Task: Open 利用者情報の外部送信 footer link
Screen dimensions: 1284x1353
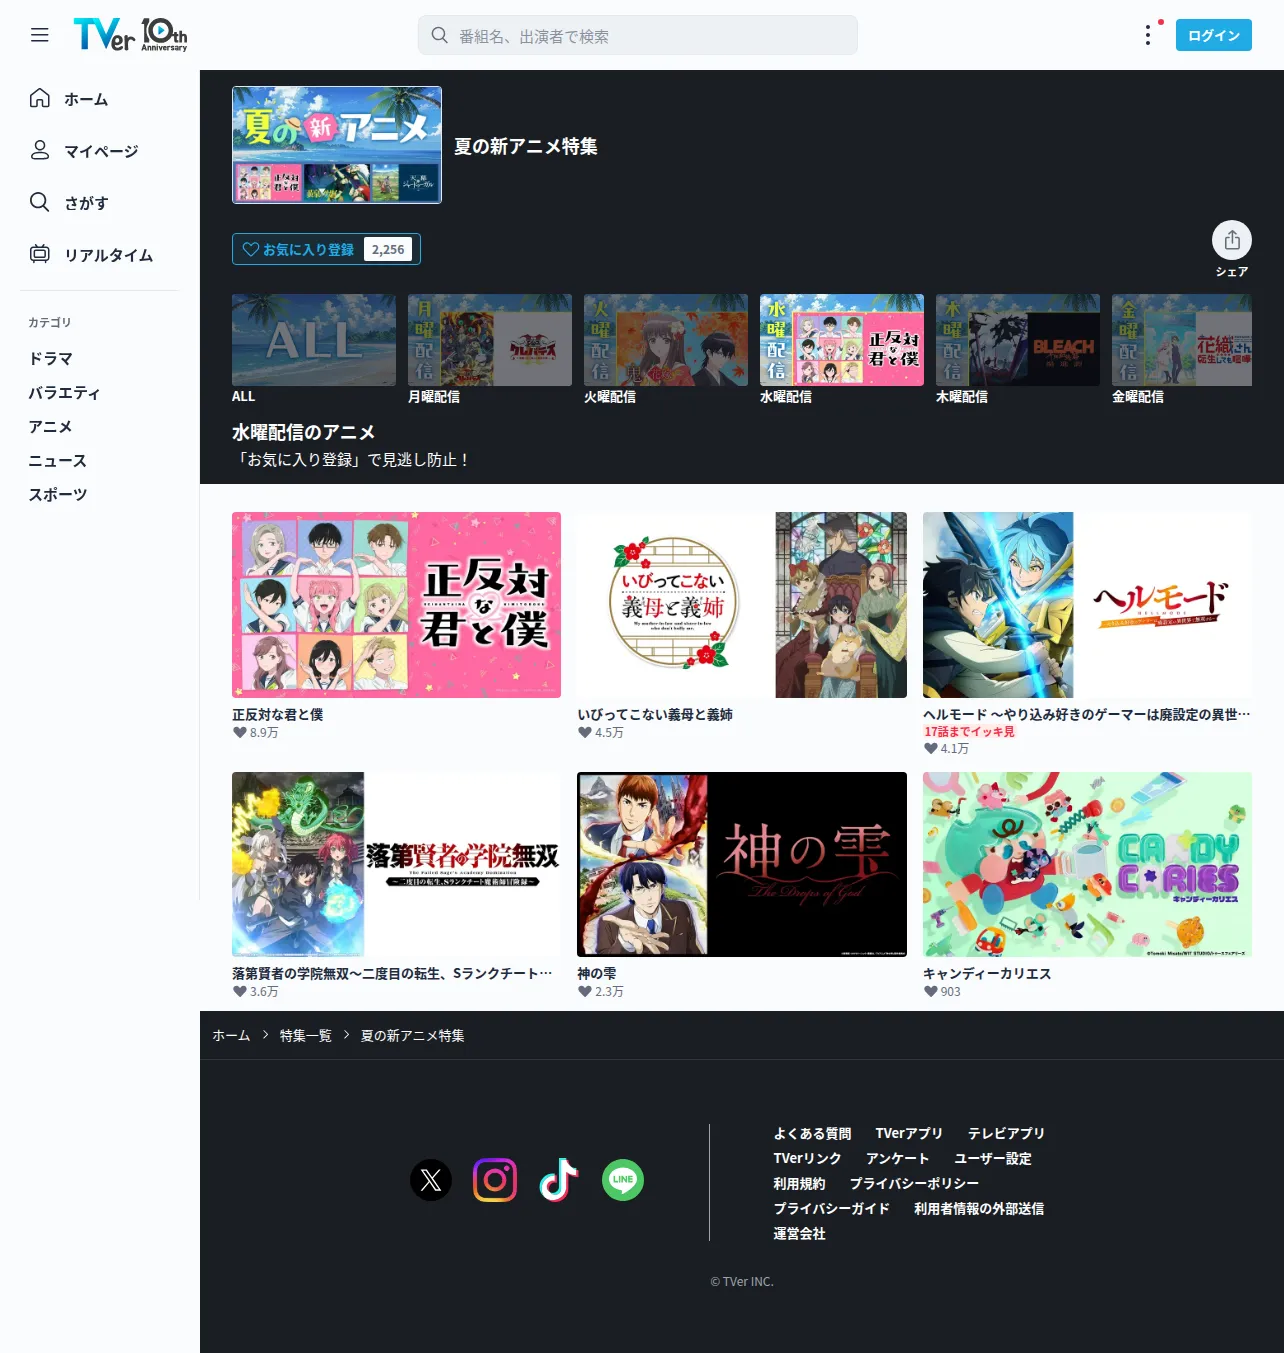Action: coord(979,1208)
